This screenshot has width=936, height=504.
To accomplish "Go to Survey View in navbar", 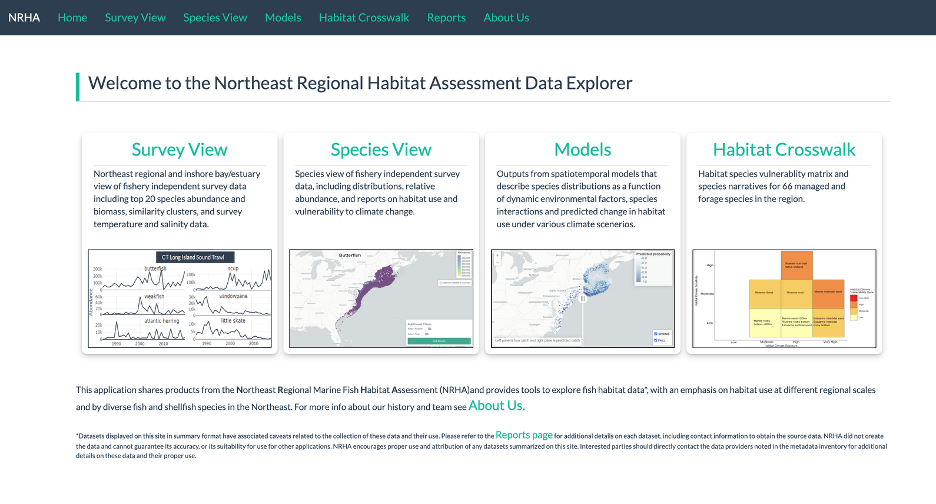I will (135, 17).
